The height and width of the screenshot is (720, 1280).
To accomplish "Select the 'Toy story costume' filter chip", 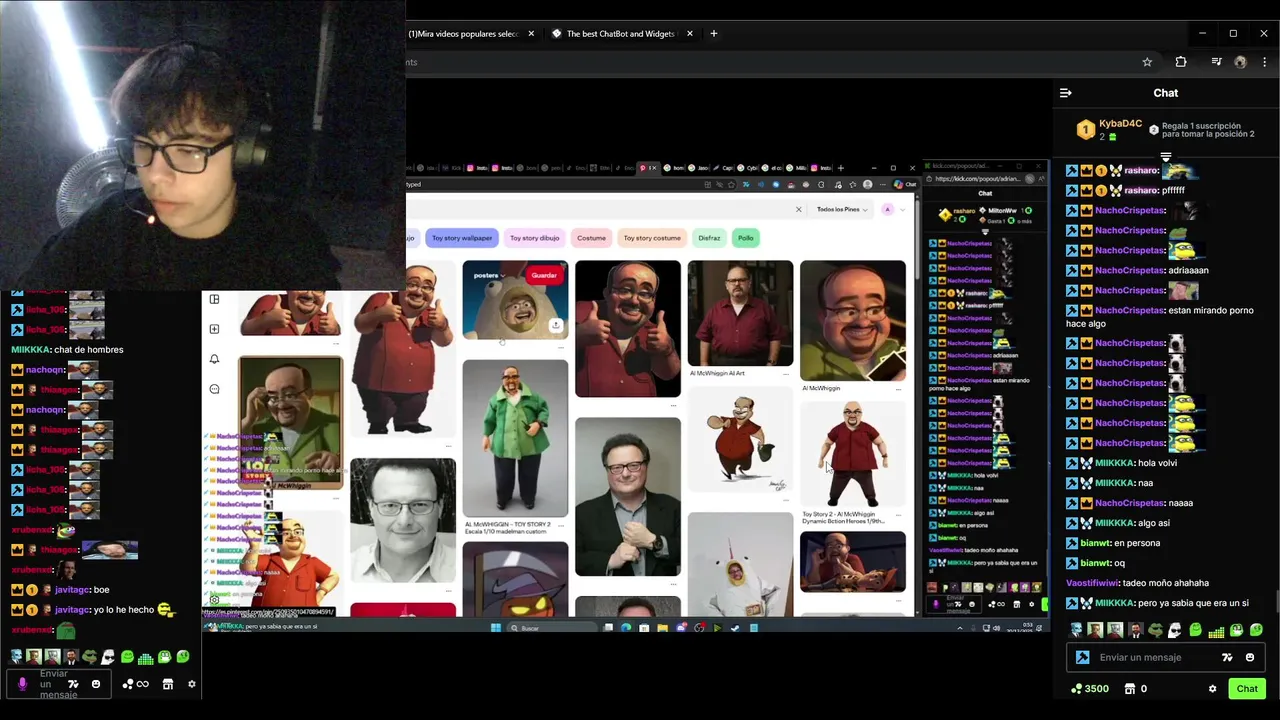I will click(652, 238).
